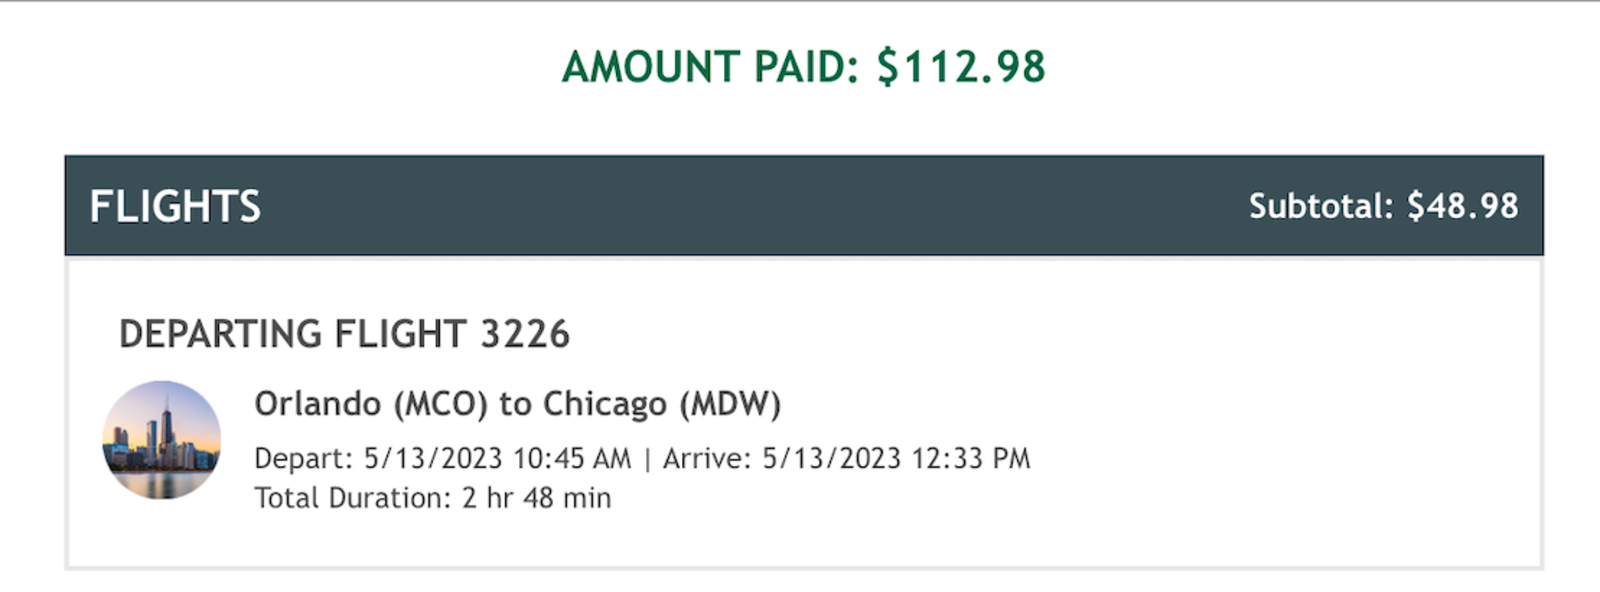Select the departure date 5/13/2023
The height and width of the screenshot is (592, 1600).
433,458
